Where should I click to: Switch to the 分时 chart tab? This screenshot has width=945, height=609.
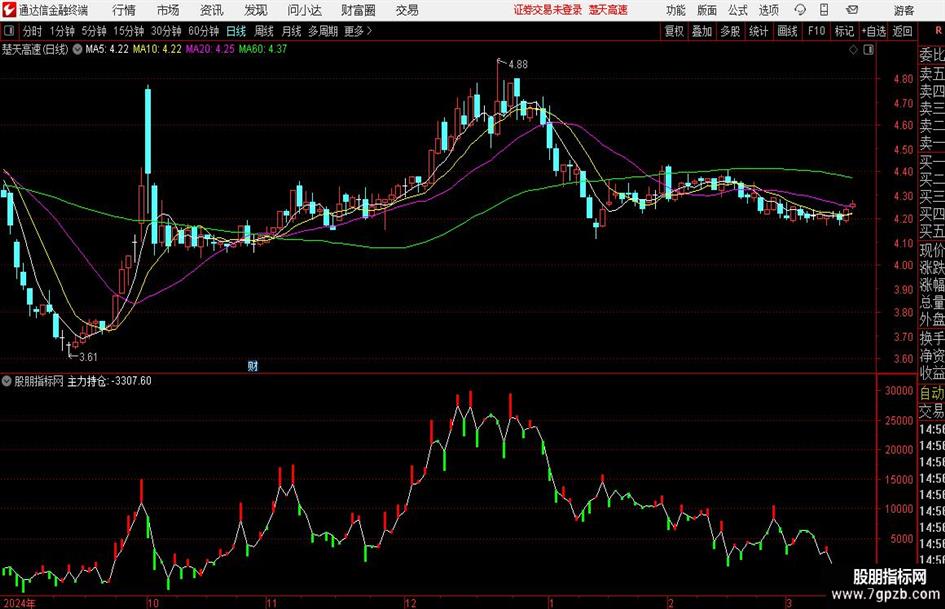[x=32, y=31]
